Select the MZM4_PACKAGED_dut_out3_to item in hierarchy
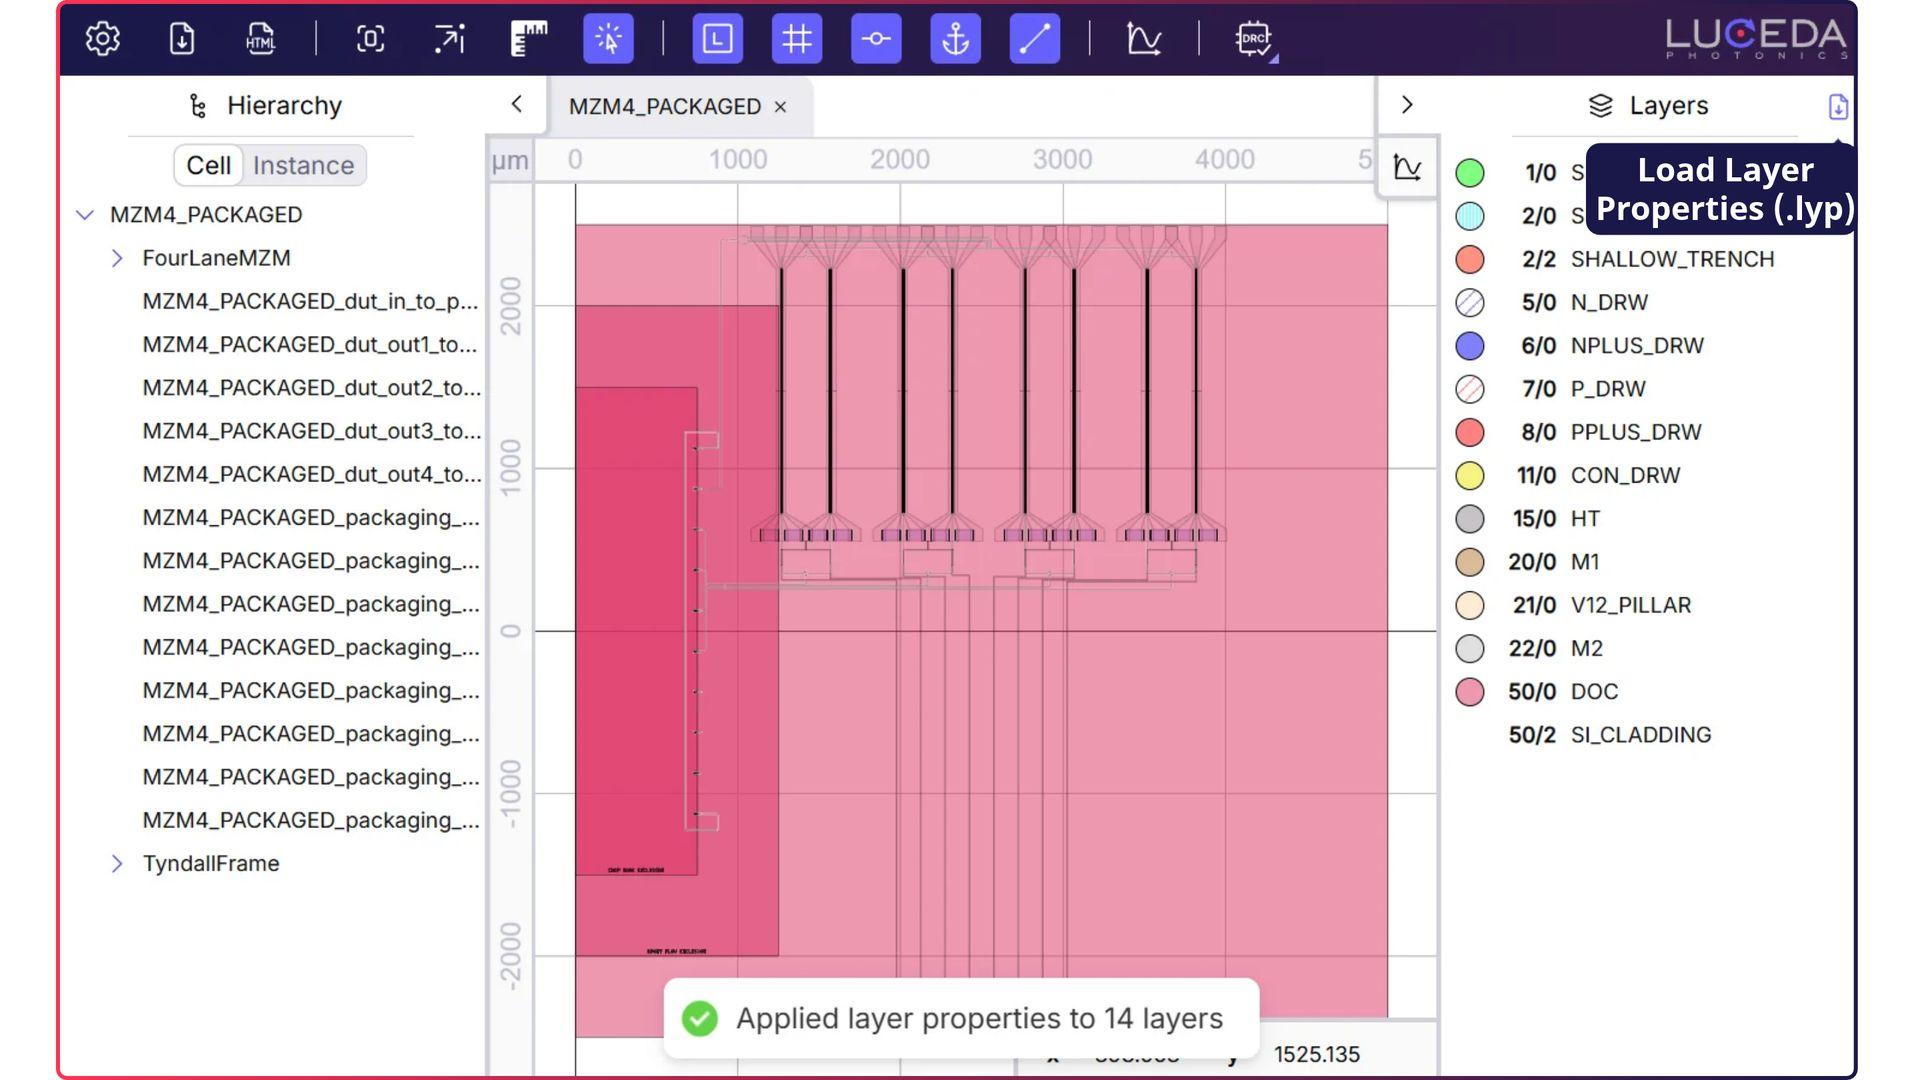Viewport: 1920px width, 1080px height. pos(311,431)
